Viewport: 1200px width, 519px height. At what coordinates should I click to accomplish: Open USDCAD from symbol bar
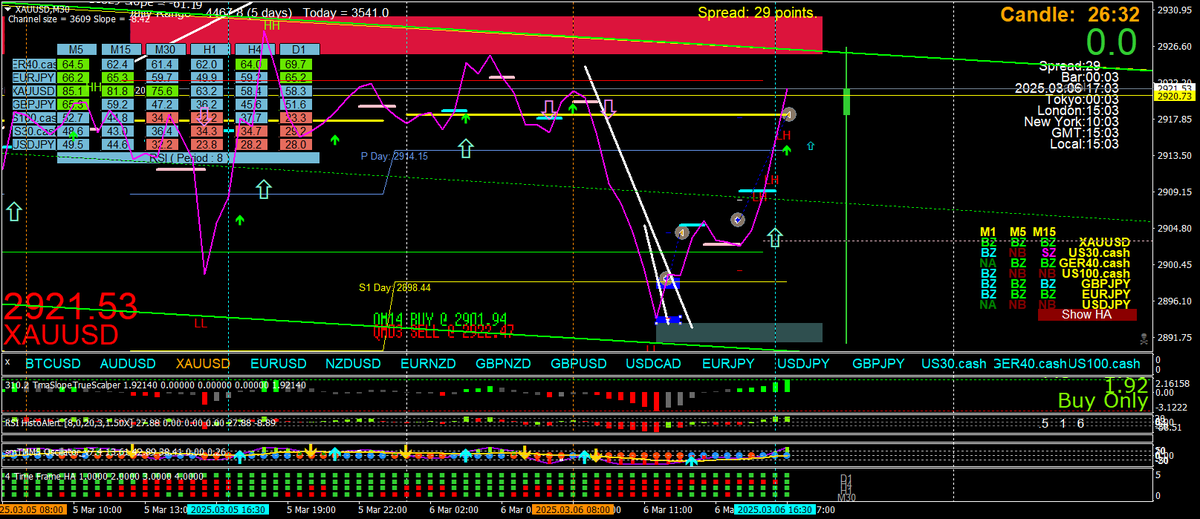[x=654, y=364]
